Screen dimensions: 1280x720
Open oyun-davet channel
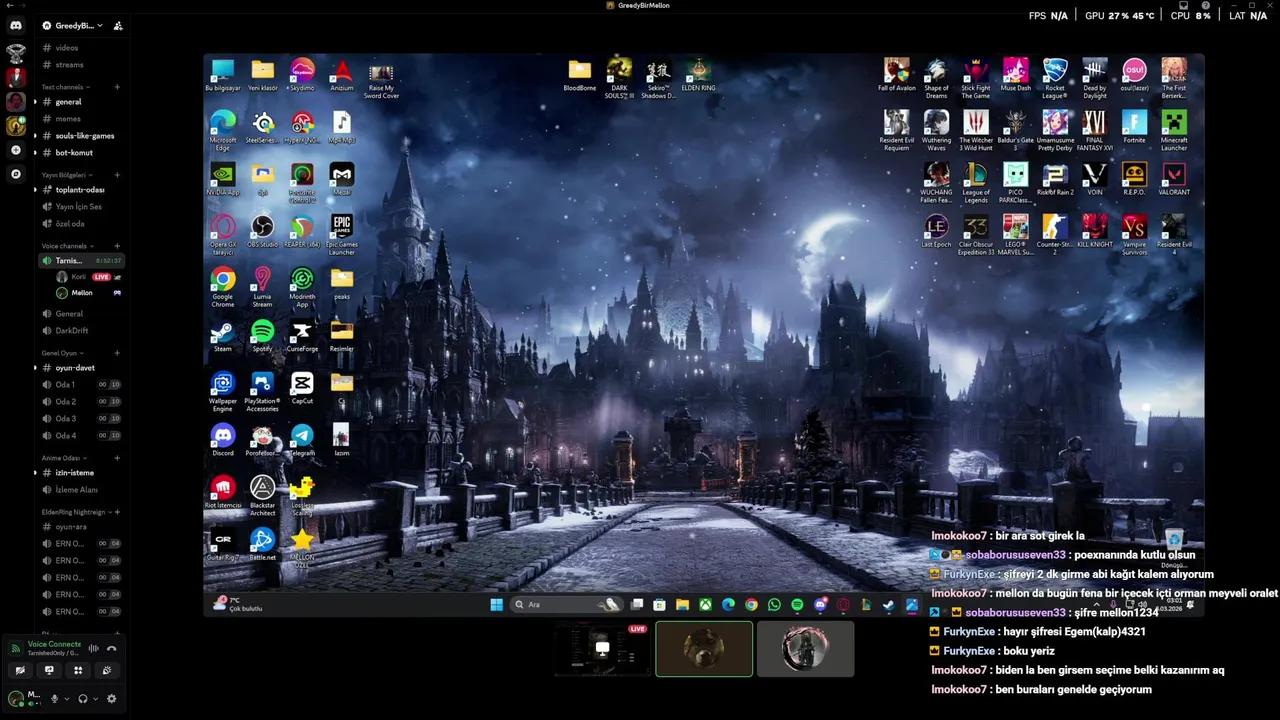click(80, 368)
